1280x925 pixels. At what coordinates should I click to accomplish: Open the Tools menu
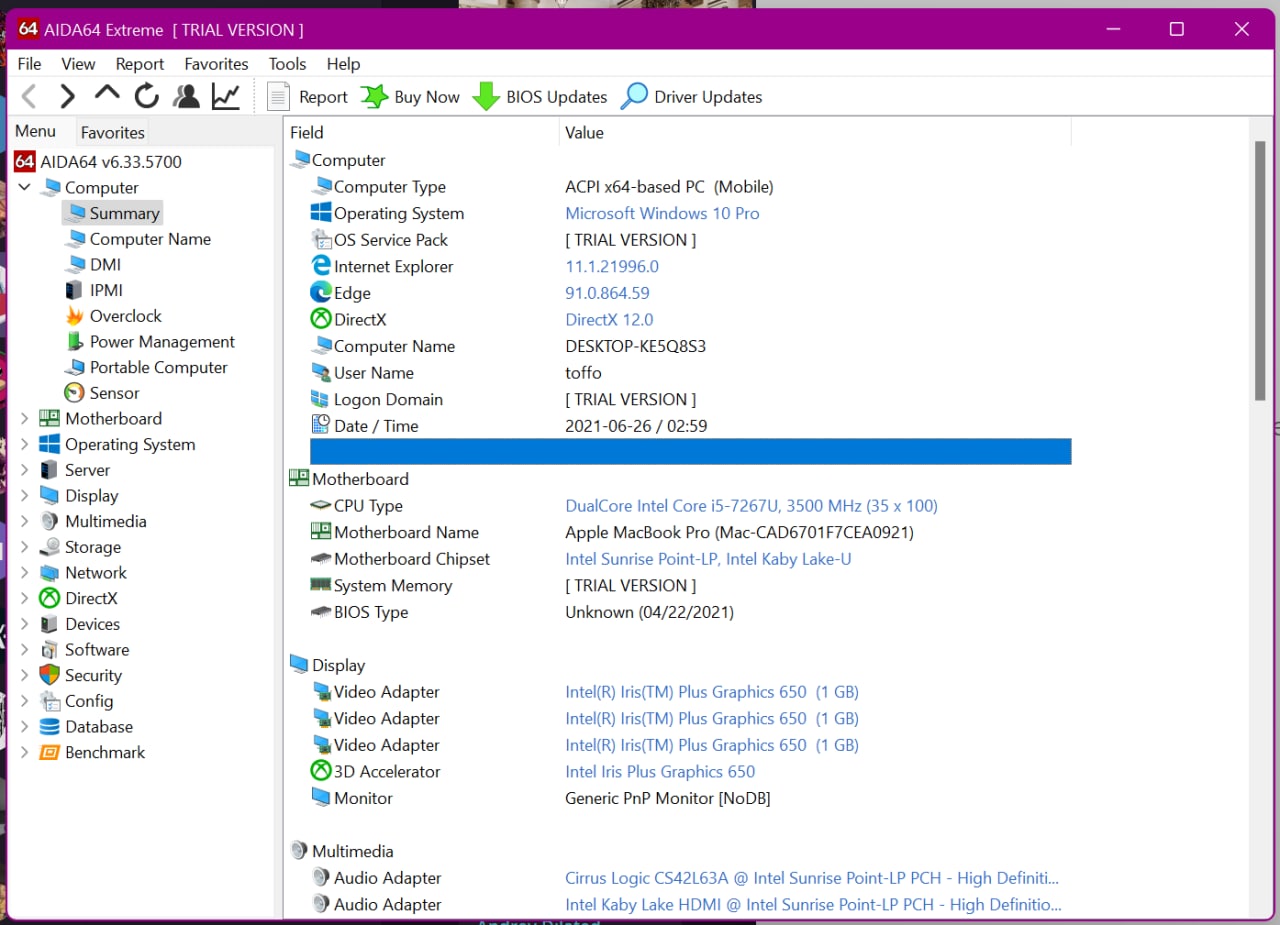click(x=287, y=64)
